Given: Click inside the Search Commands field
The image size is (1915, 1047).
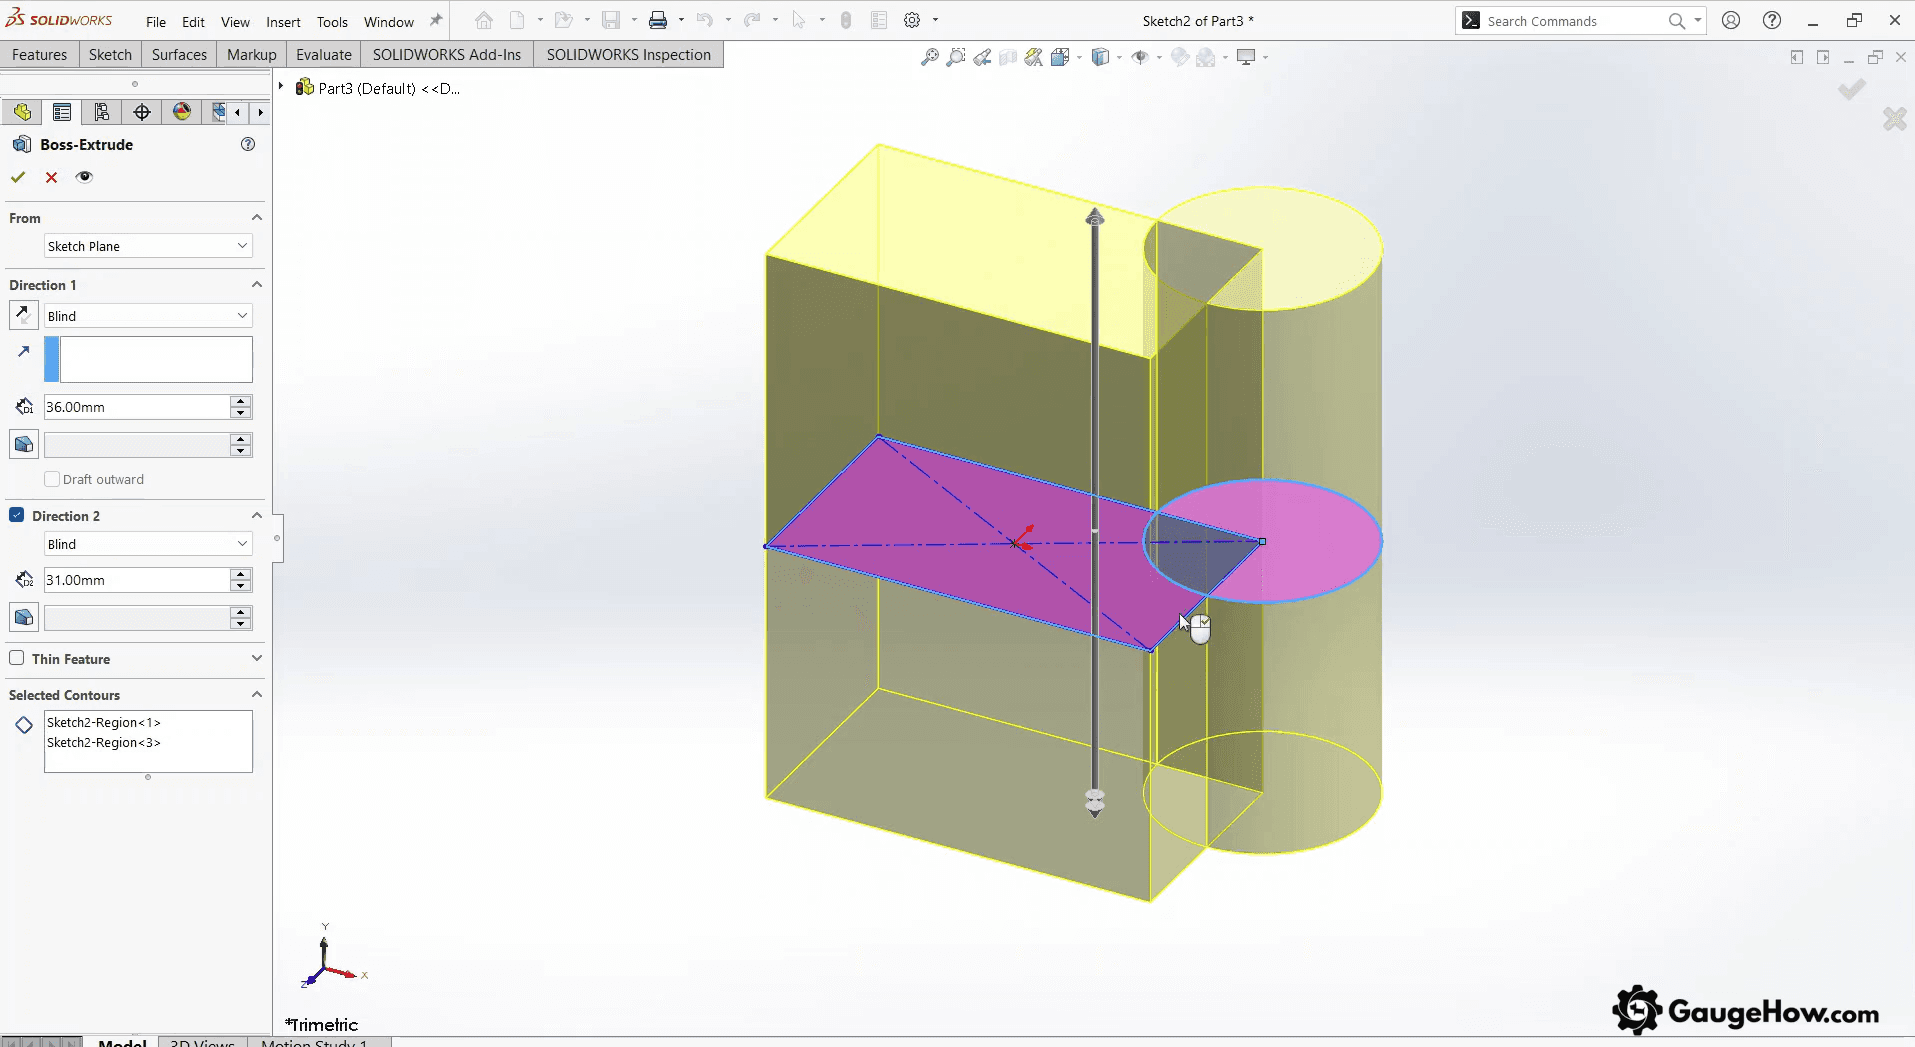Looking at the screenshot, I should (x=1570, y=20).
